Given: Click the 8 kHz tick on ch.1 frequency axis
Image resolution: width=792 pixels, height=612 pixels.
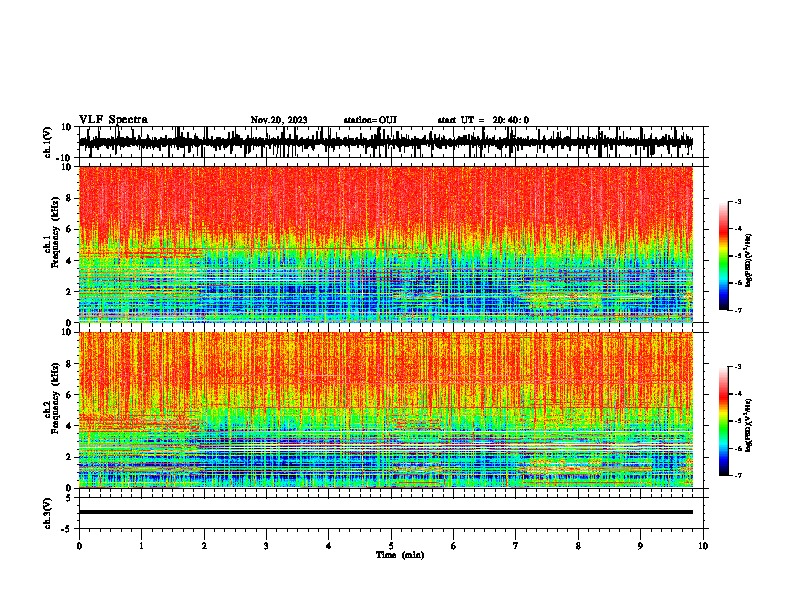Looking at the screenshot, I should (69, 198).
